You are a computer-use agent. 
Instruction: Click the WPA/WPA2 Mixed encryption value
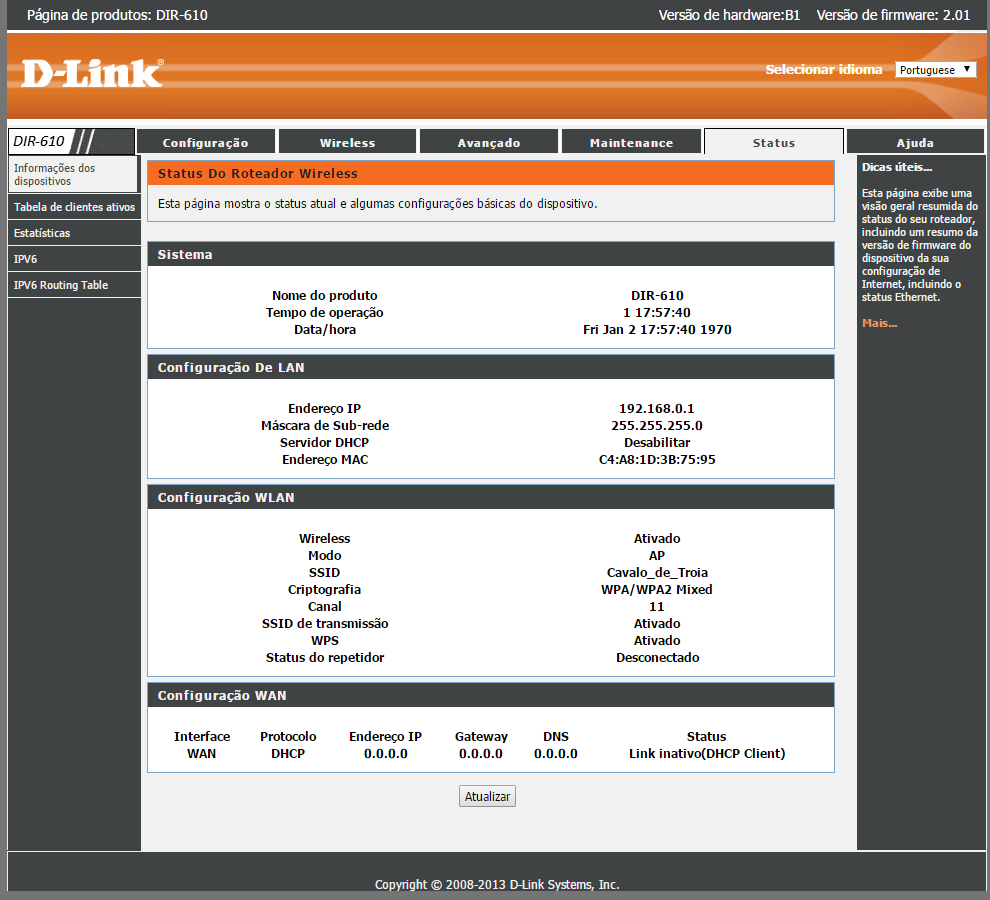[657, 590]
